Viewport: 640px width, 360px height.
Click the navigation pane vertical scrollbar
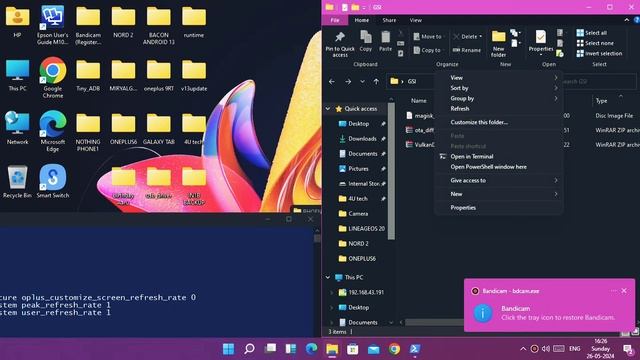point(391,171)
